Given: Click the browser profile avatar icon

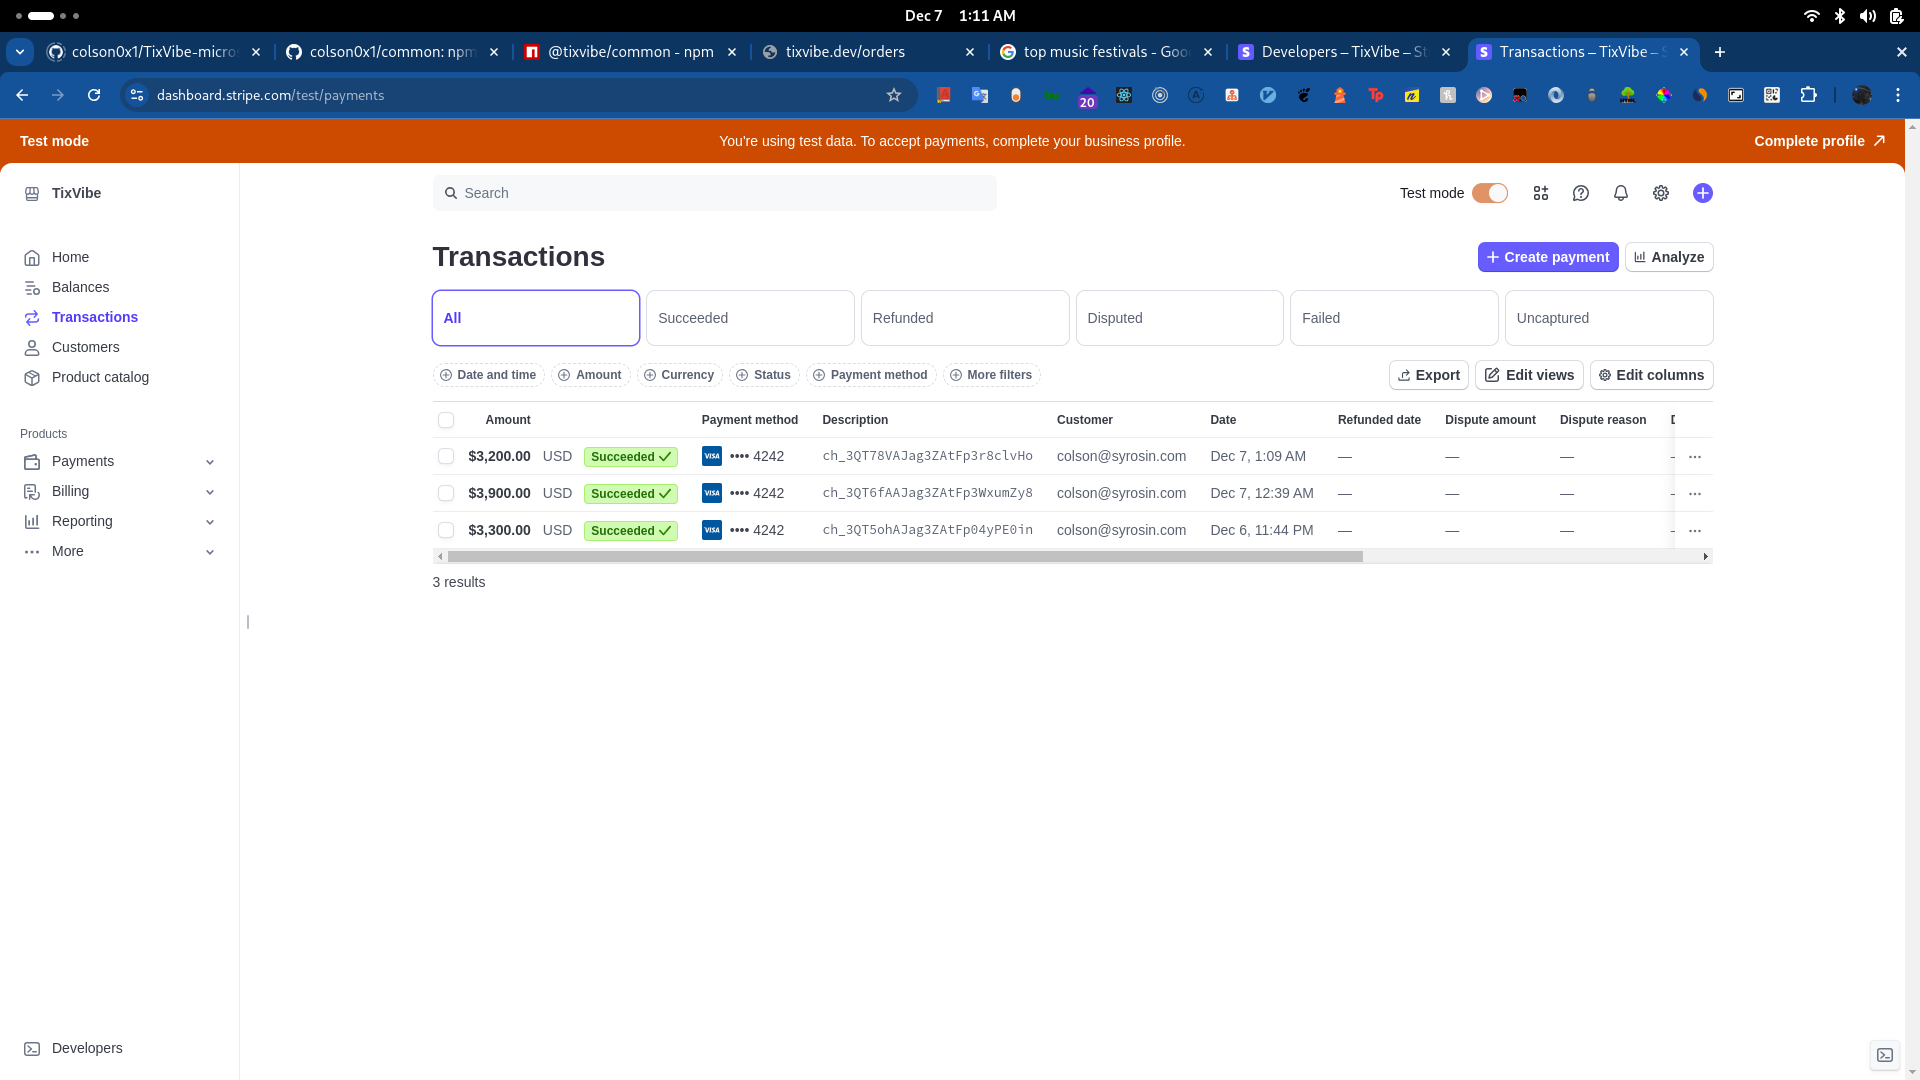Looking at the screenshot, I should coord(1862,95).
